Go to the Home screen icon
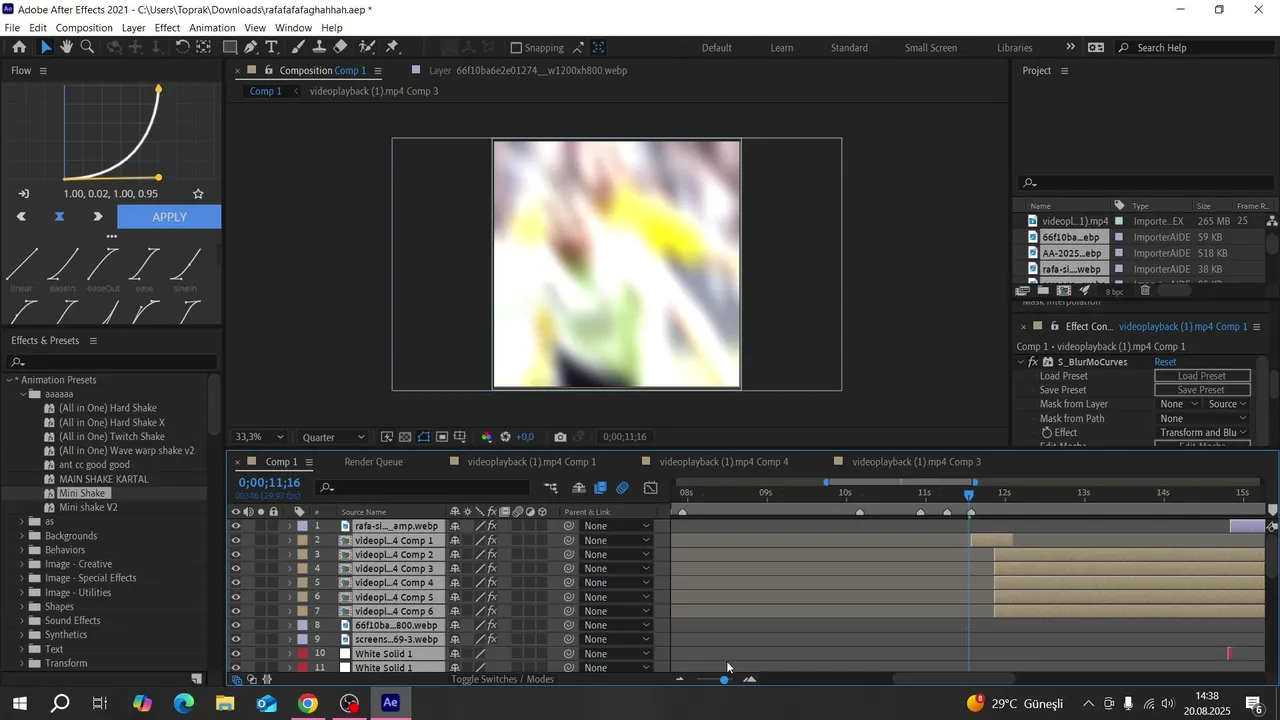Image resolution: width=1280 pixels, height=720 pixels. point(19,47)
